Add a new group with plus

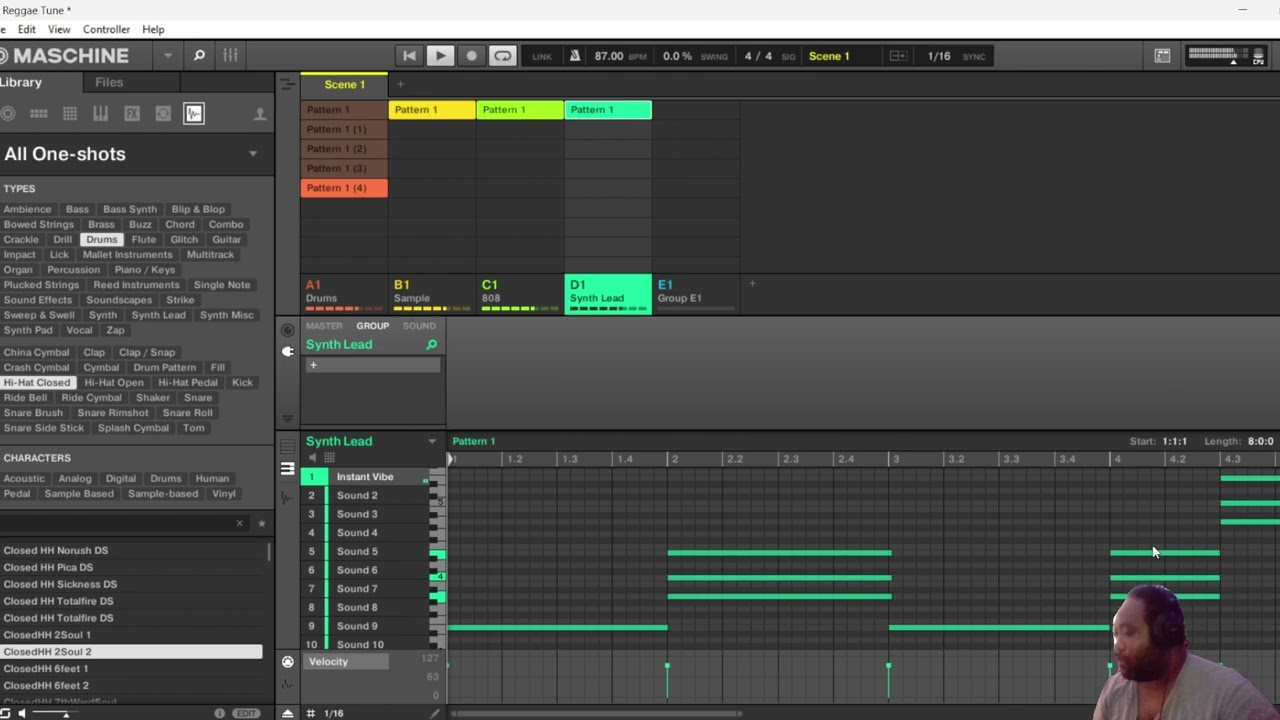coord(752,284)
